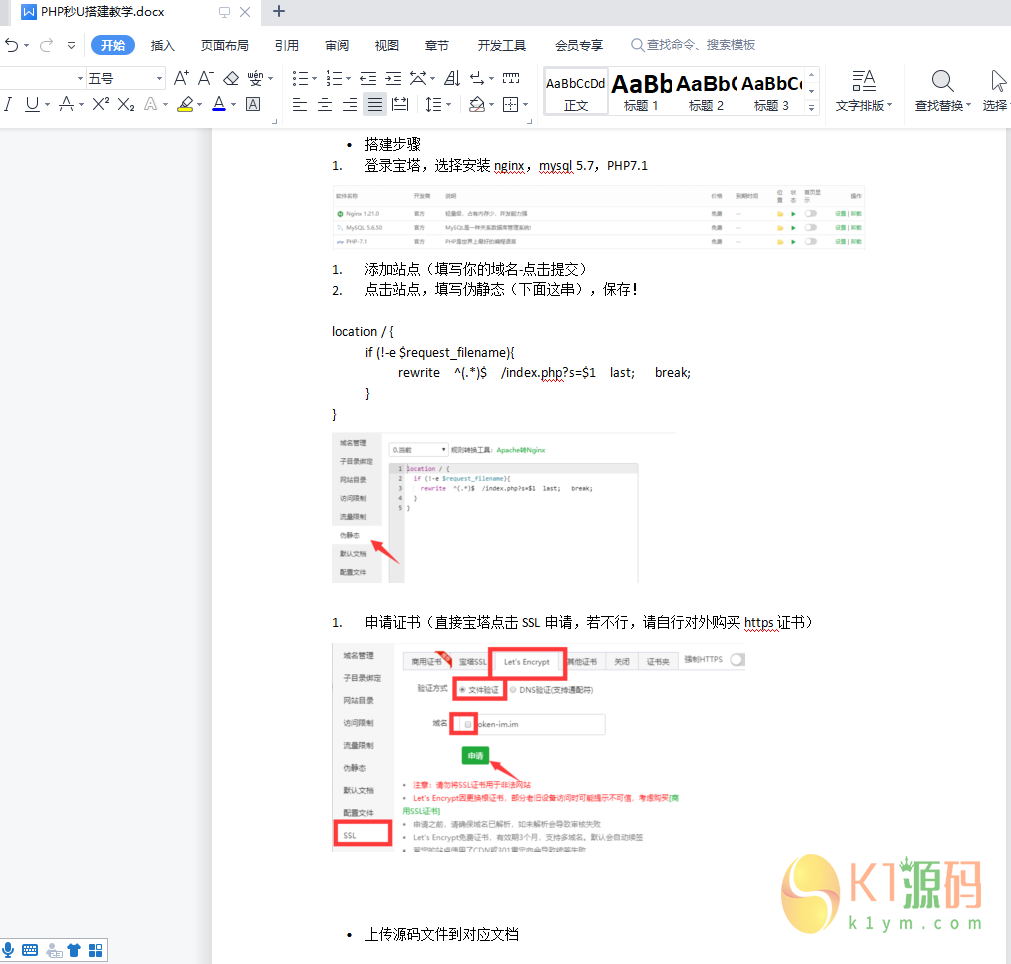The image size is (1011, 964).
Task: Apply distributed alignment
Action: [400, 104]
